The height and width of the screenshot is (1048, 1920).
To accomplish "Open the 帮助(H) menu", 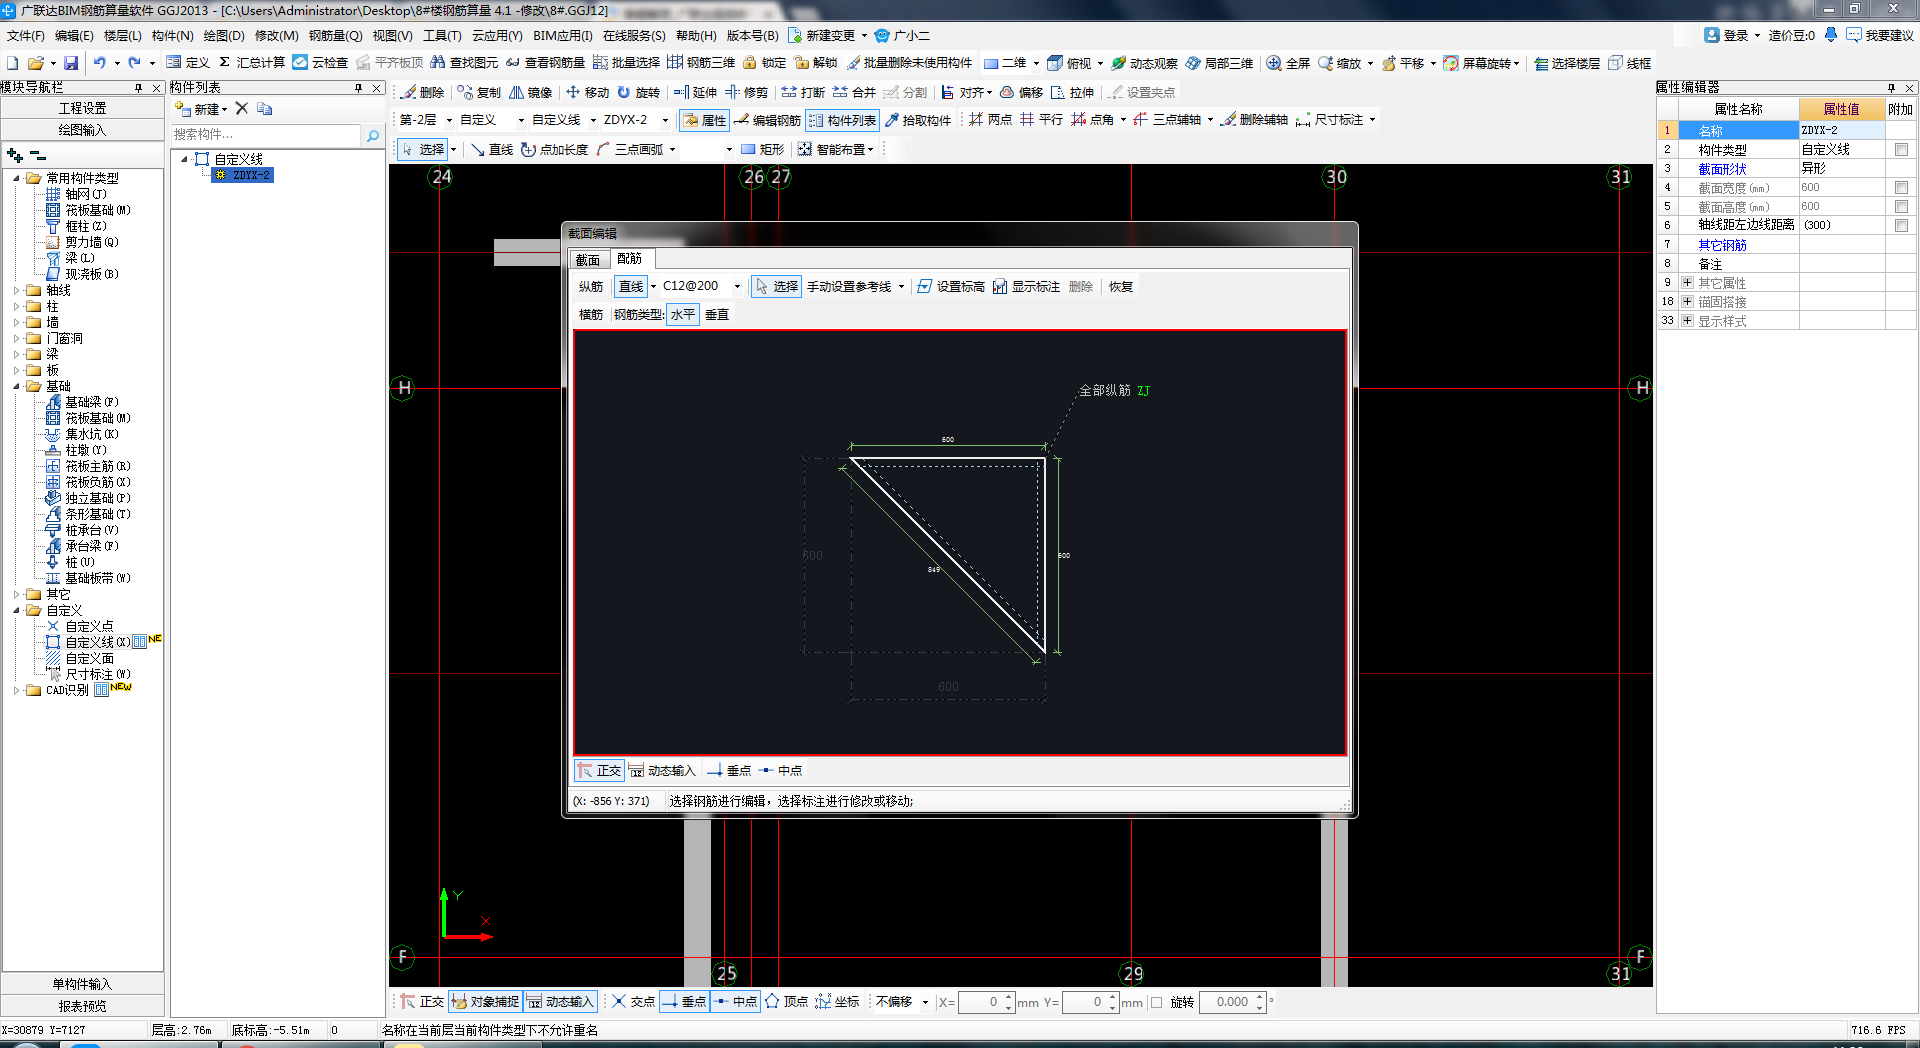I will pyautogui.click(x=696, y=35).
